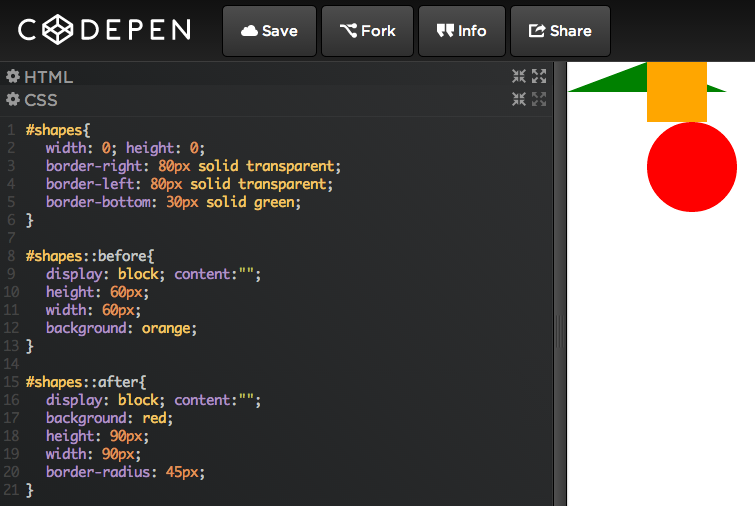
Task: Click the Share button
Action: click(x=560, y=31)
